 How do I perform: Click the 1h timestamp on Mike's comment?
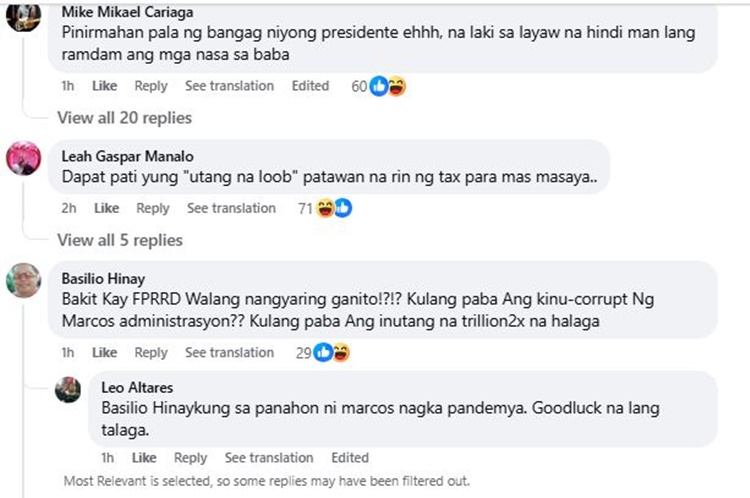tap(67, 86)
